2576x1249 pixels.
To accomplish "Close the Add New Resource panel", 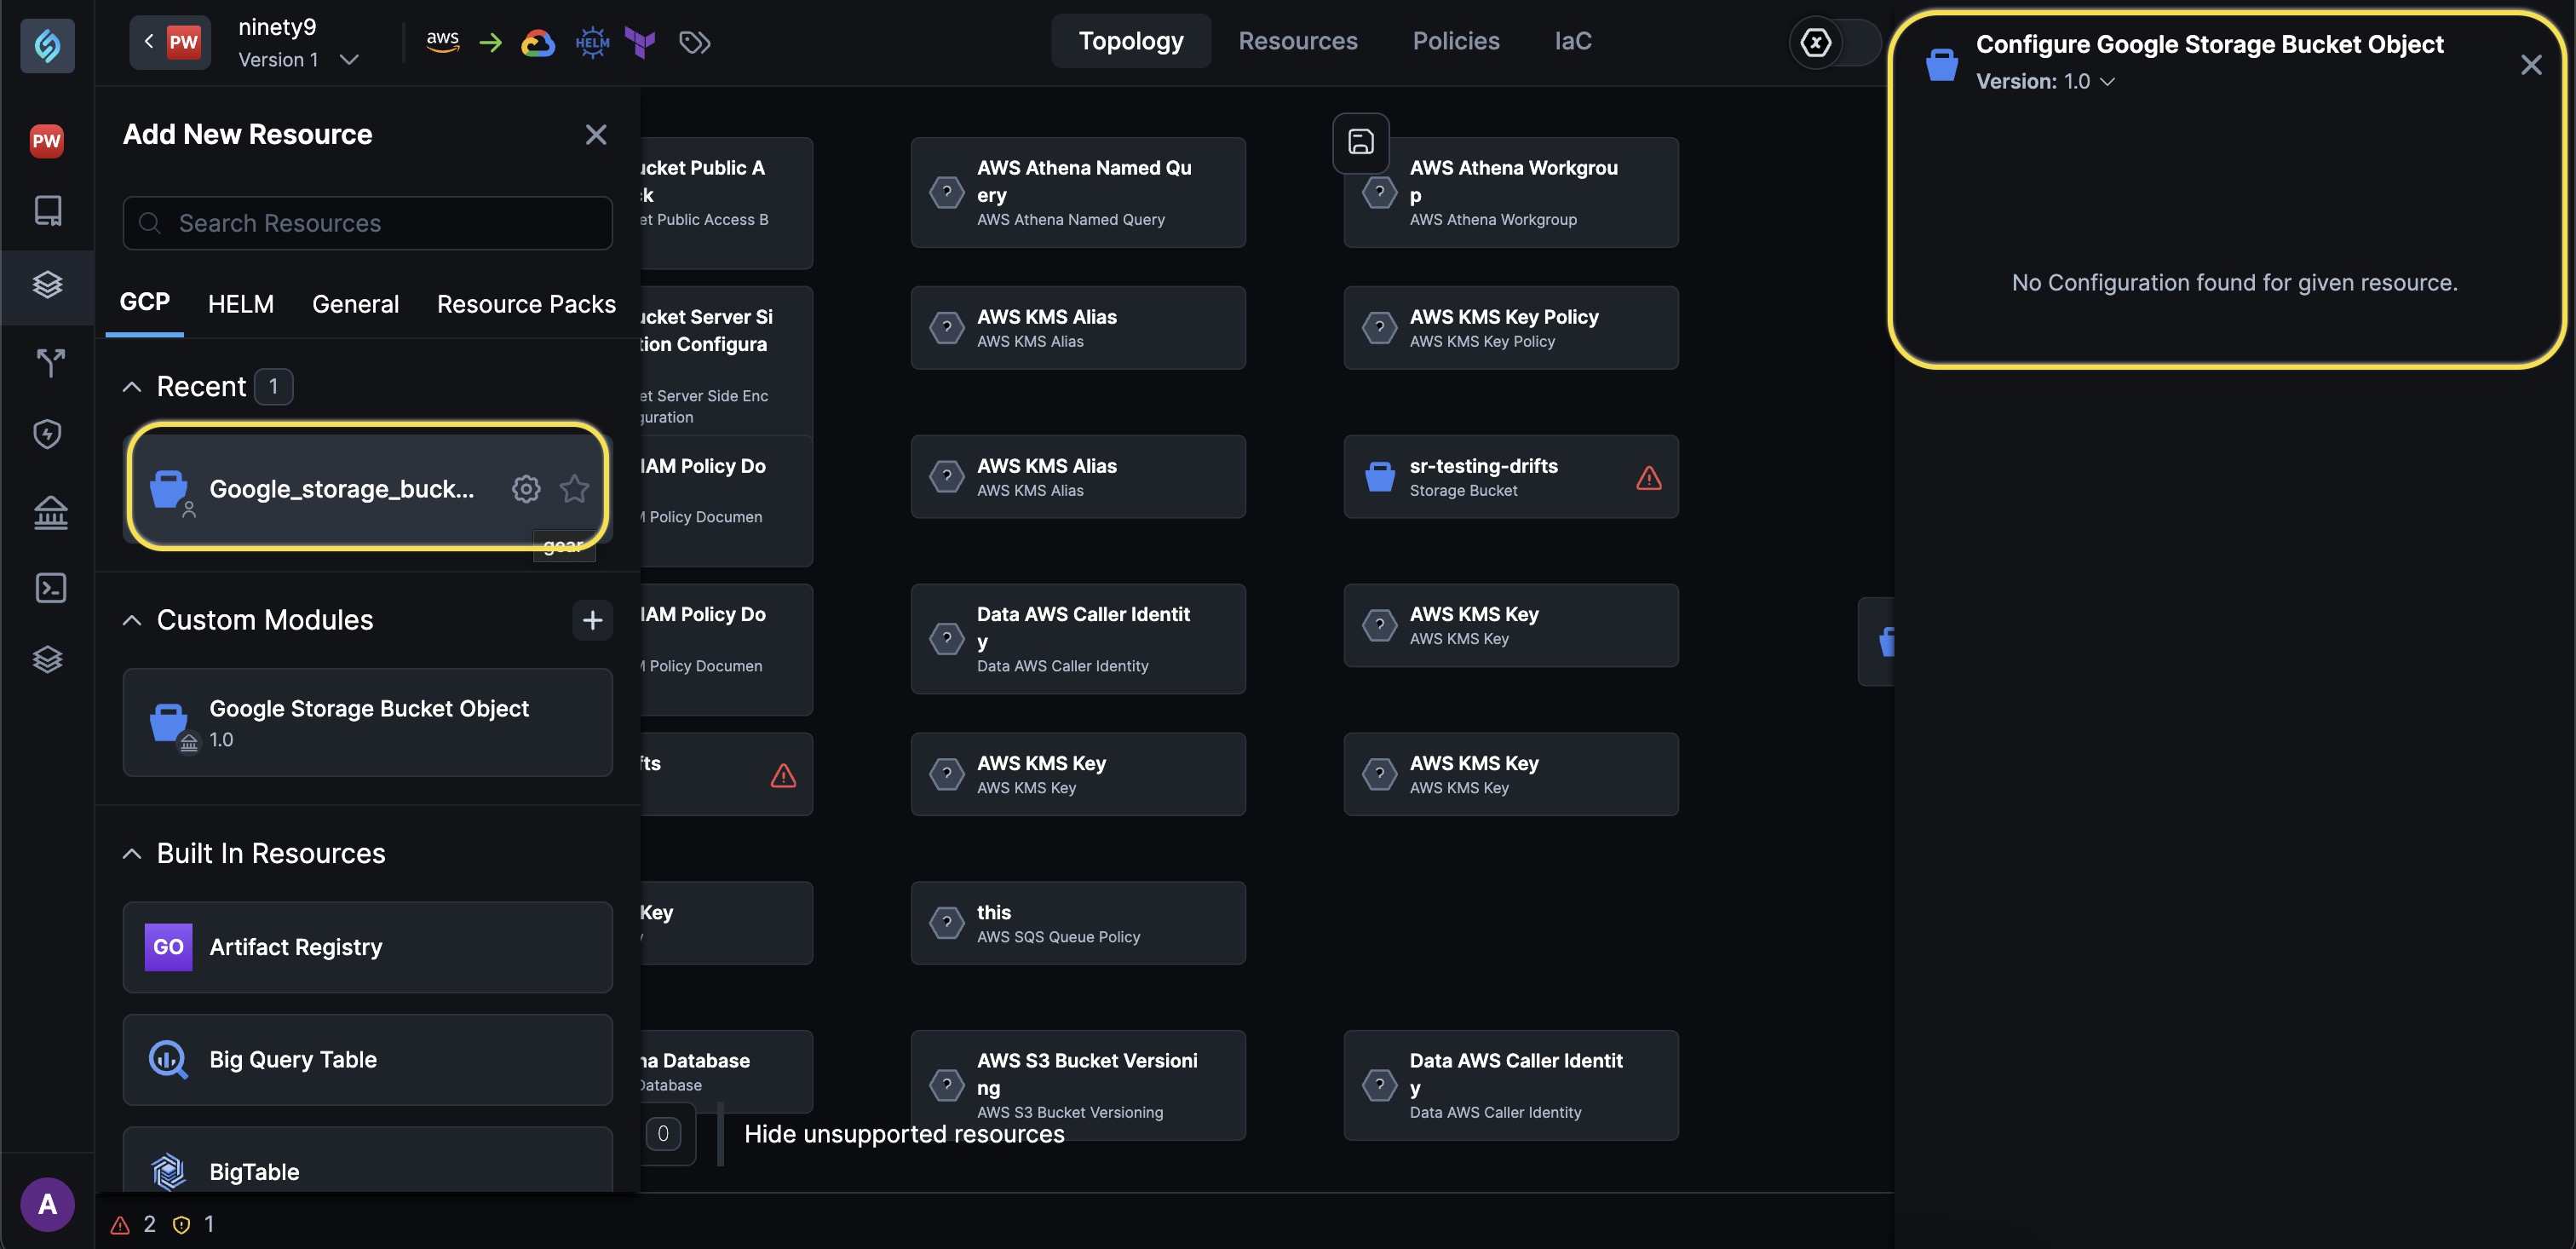I will coord(596,135).
